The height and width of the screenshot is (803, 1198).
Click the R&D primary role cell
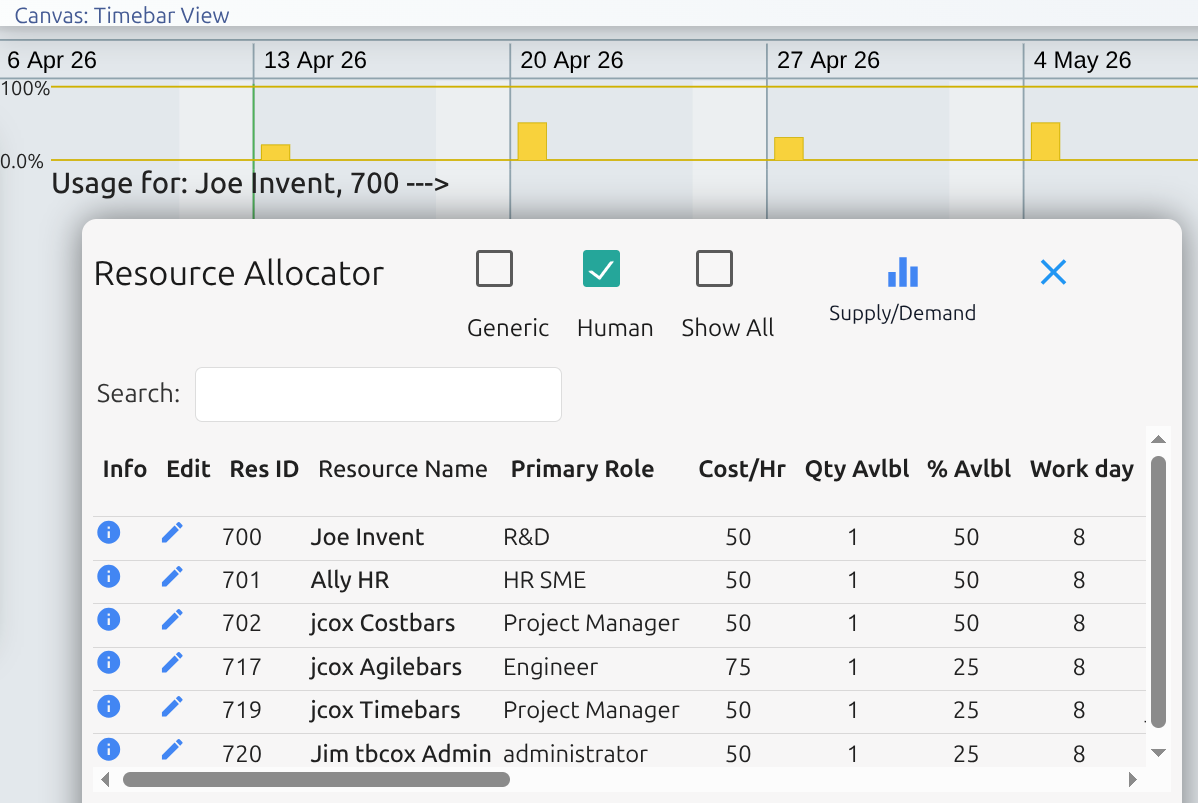click(x=526, y=537)
